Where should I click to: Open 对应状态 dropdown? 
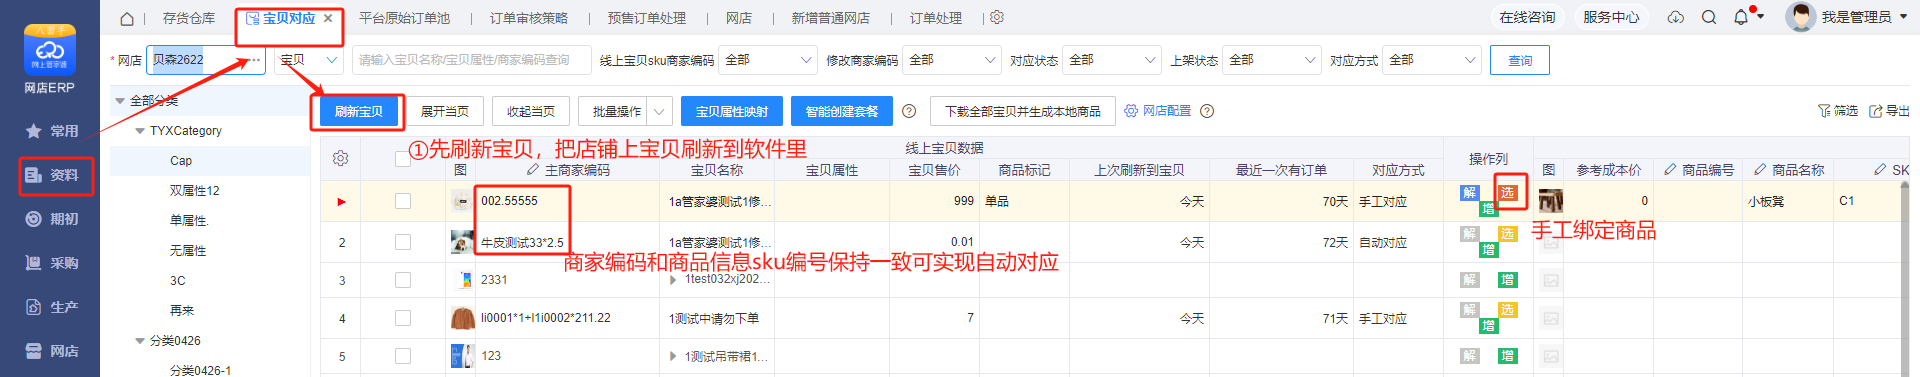point(1111,60)
